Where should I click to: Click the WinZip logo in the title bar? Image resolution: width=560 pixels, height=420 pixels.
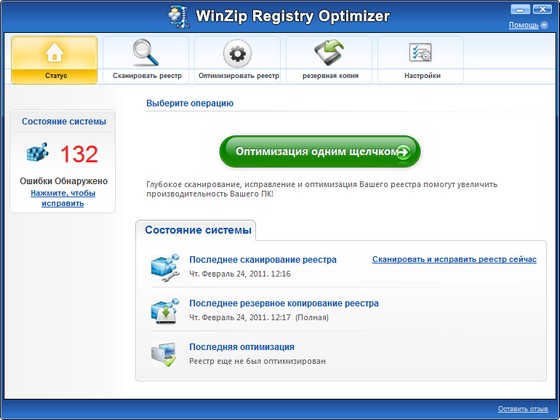[179, 16]
